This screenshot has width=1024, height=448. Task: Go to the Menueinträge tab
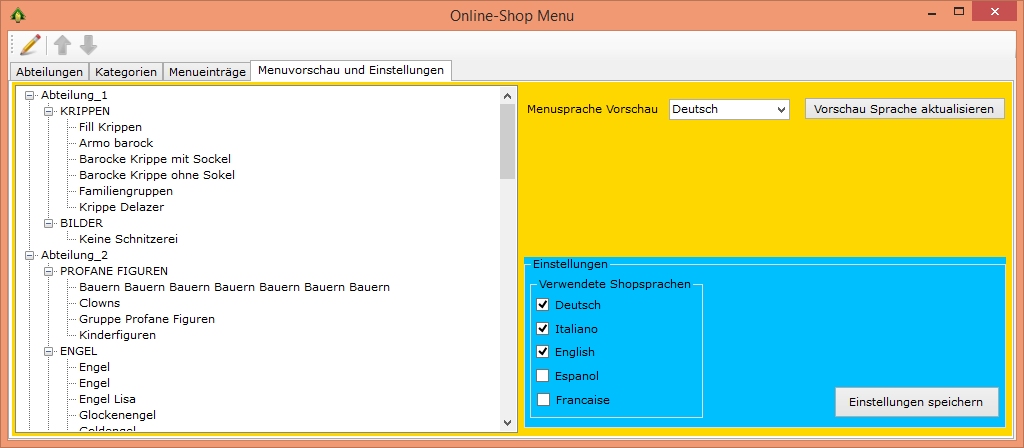tap(206, 72)
